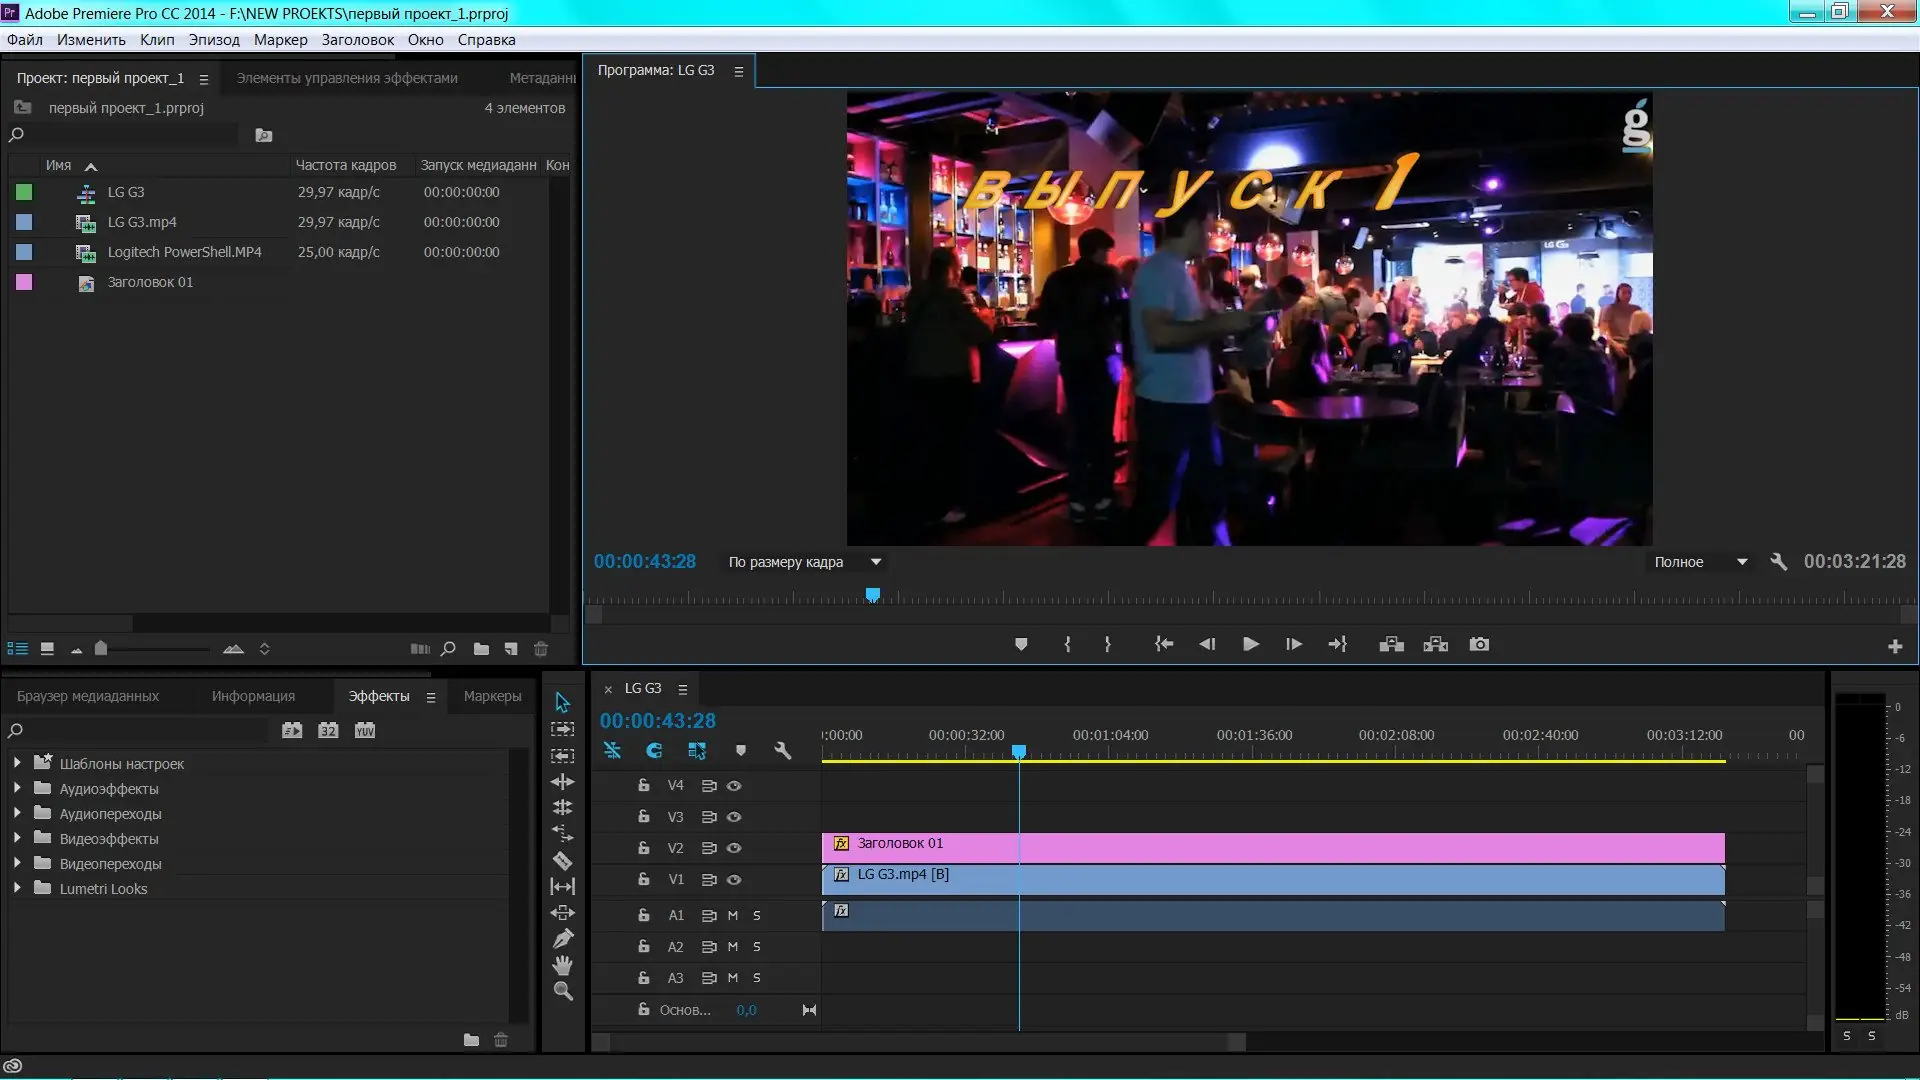Expand the Видеоэффекты folder

(17, 838)
